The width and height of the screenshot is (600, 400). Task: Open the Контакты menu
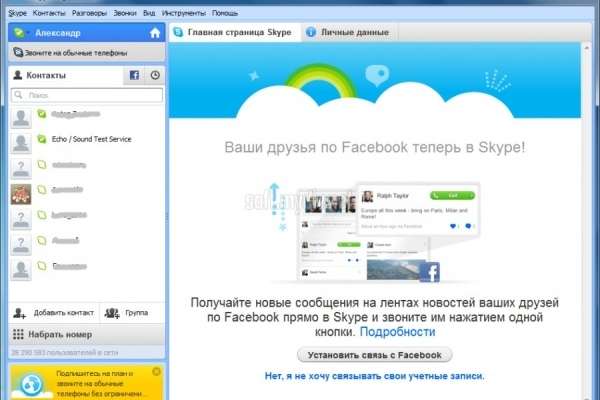click(x=49, y=13)
